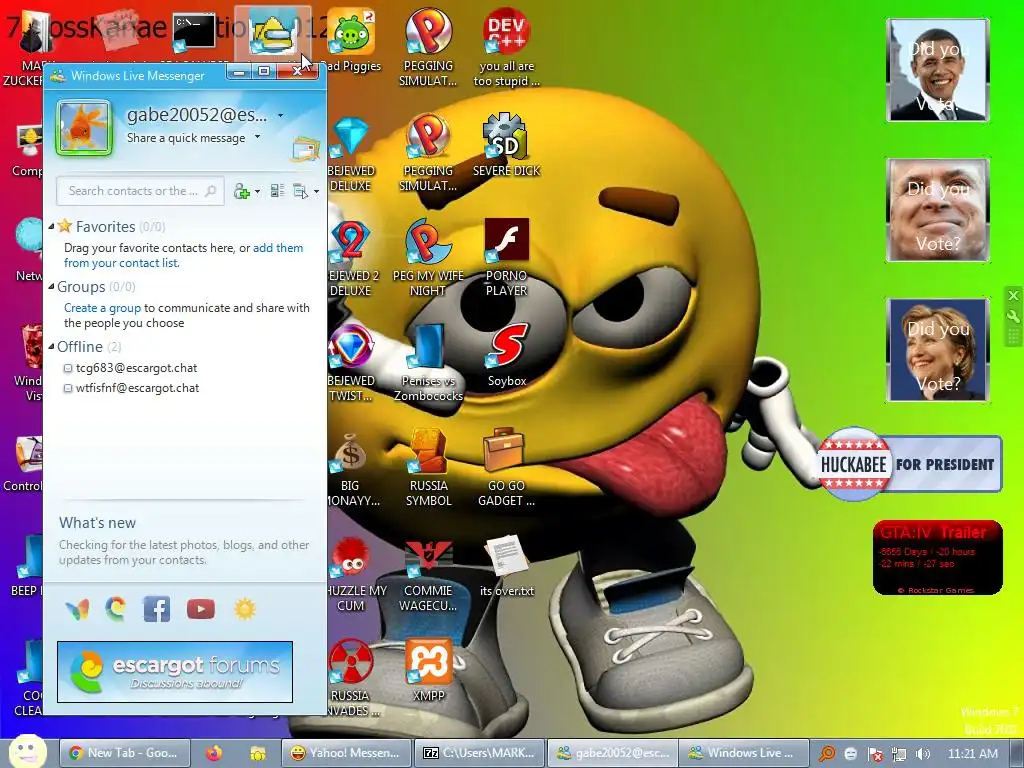The width and height of the screenshot is (1024, 768).
Task: Click the folder icon in the taskbar
Action: pos(258,753)
